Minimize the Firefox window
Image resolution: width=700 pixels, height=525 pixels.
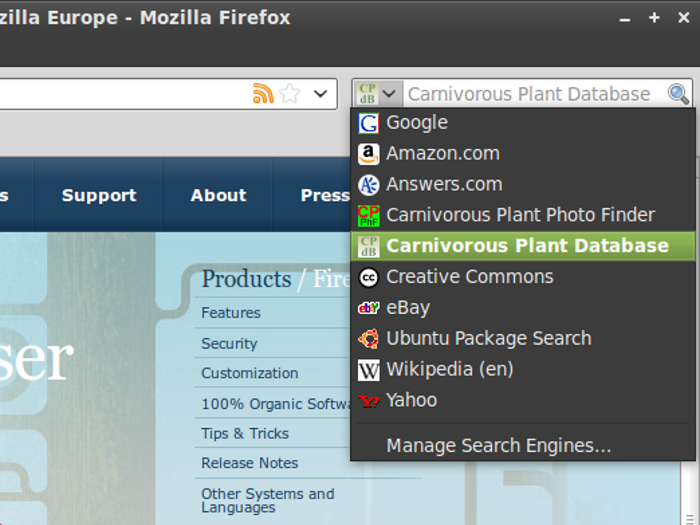coord(625,19)
